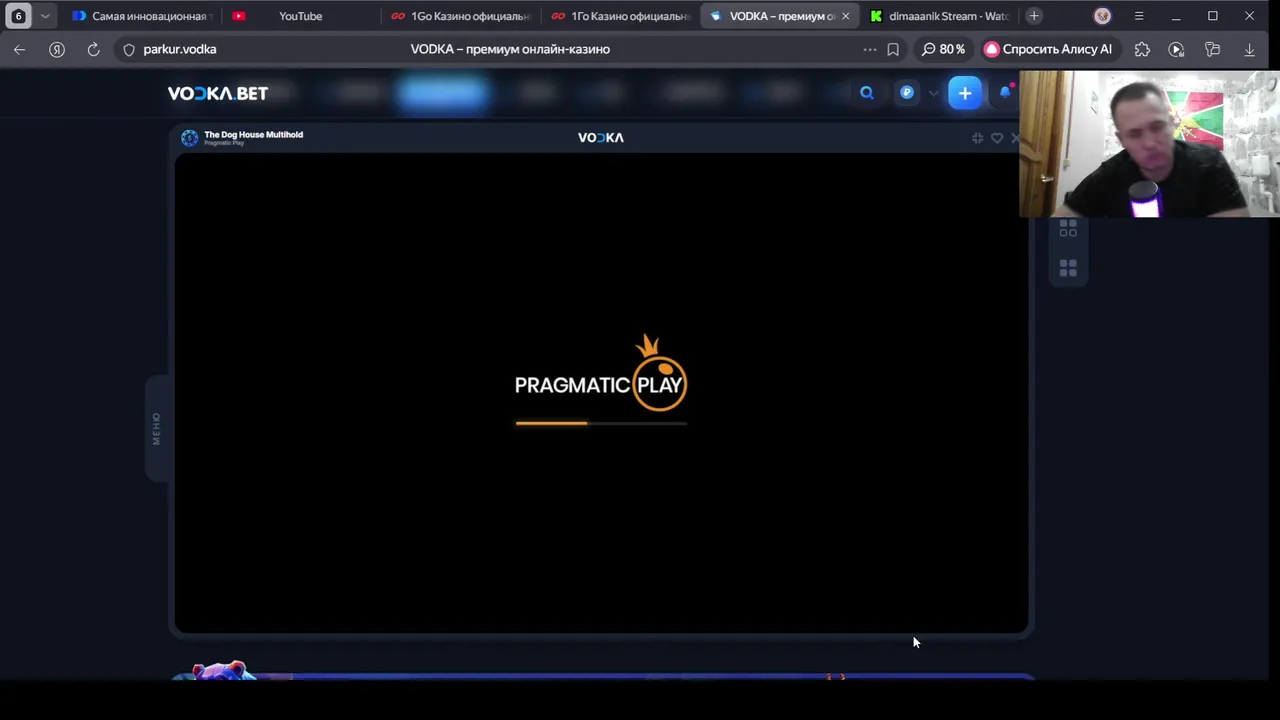1280x720 pixels.
Task: Expand the МЕНЮ side panel tab
Action: click(157, 428)
